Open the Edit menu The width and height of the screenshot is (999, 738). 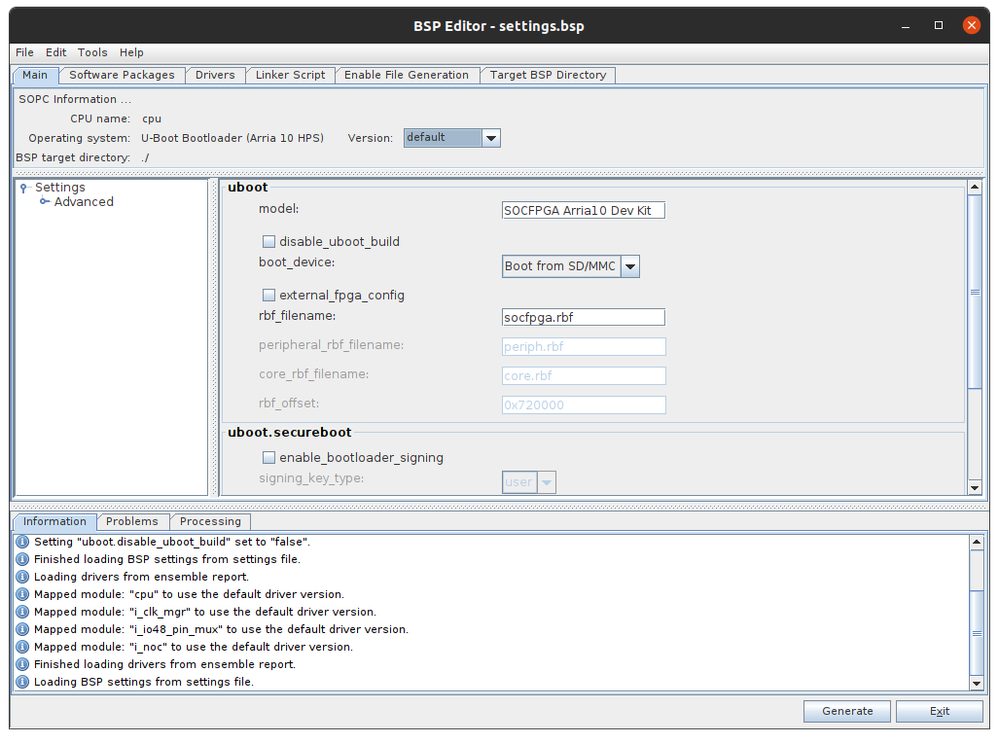point(56,52)
